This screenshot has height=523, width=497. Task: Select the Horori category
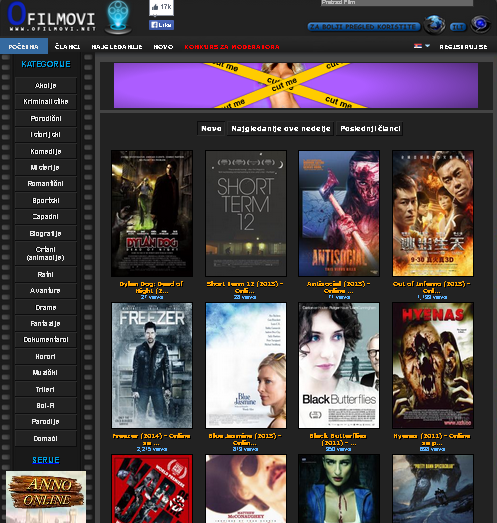[x=46, y=357]
